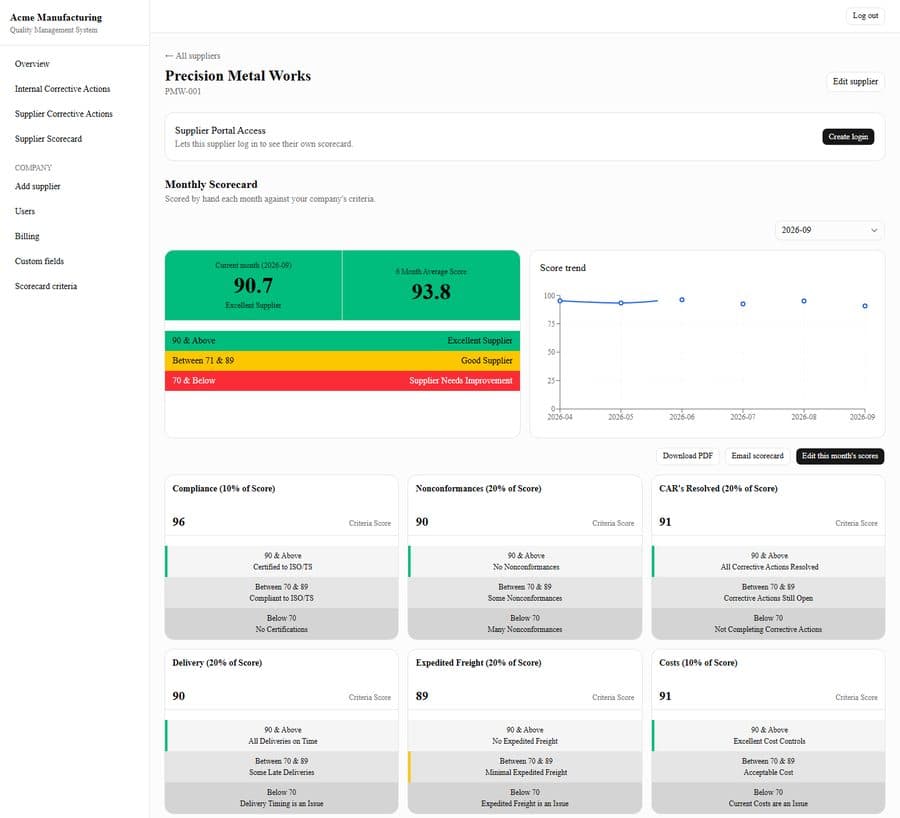
Task: Click Expedited Freight score 89
Action: pyautogui.click(x=422, y=696)
